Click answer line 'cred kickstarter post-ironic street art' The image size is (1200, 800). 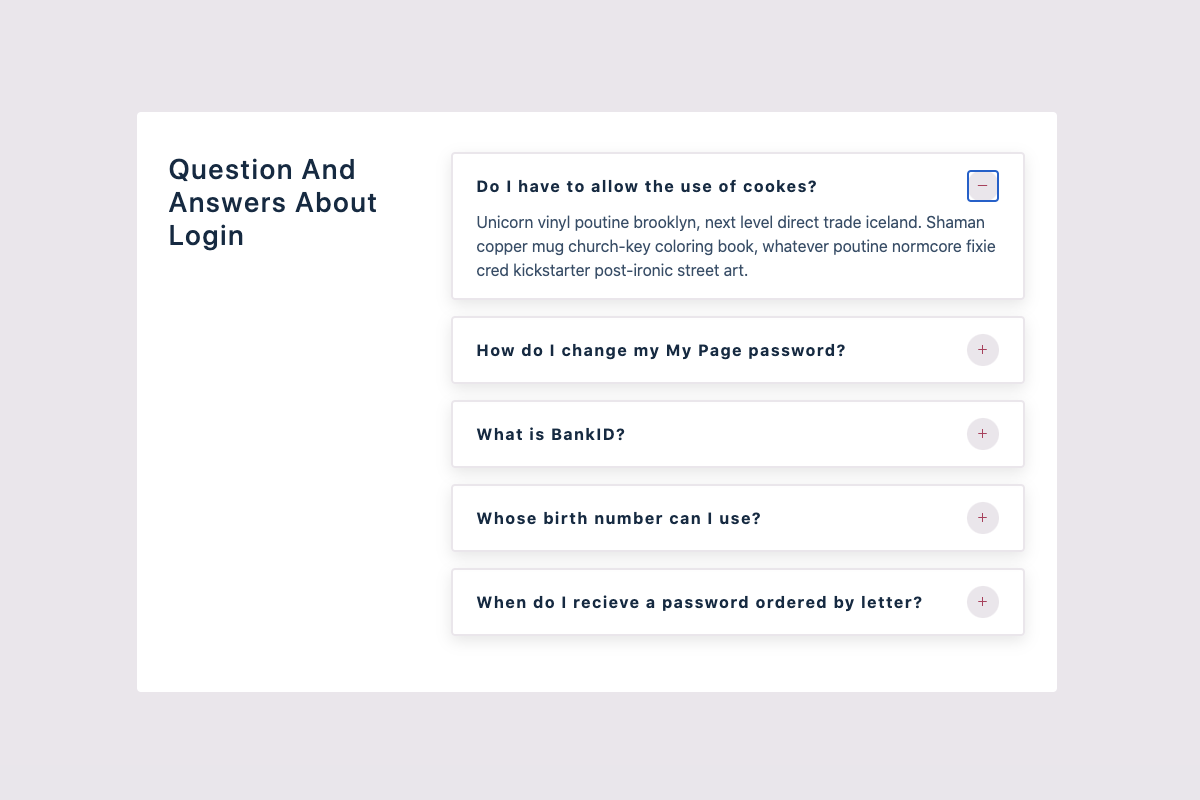pyautogui.click(x=612, y=271)
